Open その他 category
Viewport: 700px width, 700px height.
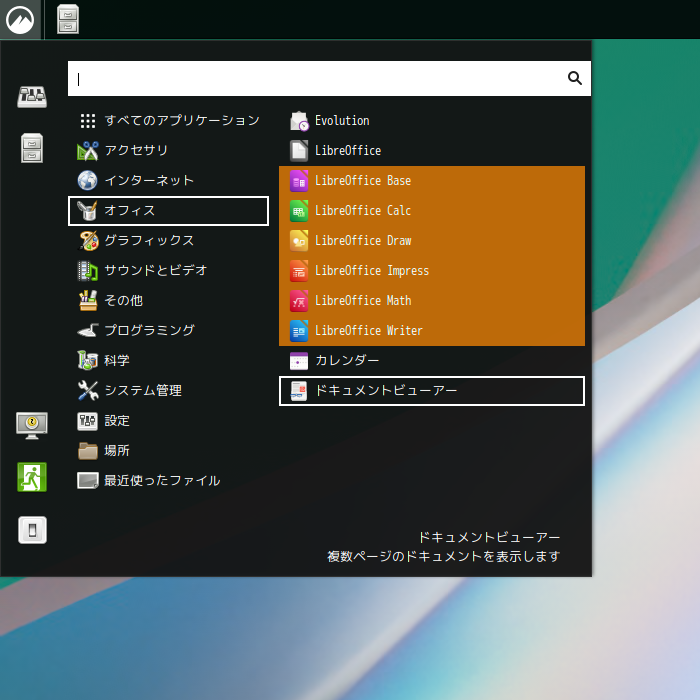(168, 300)
